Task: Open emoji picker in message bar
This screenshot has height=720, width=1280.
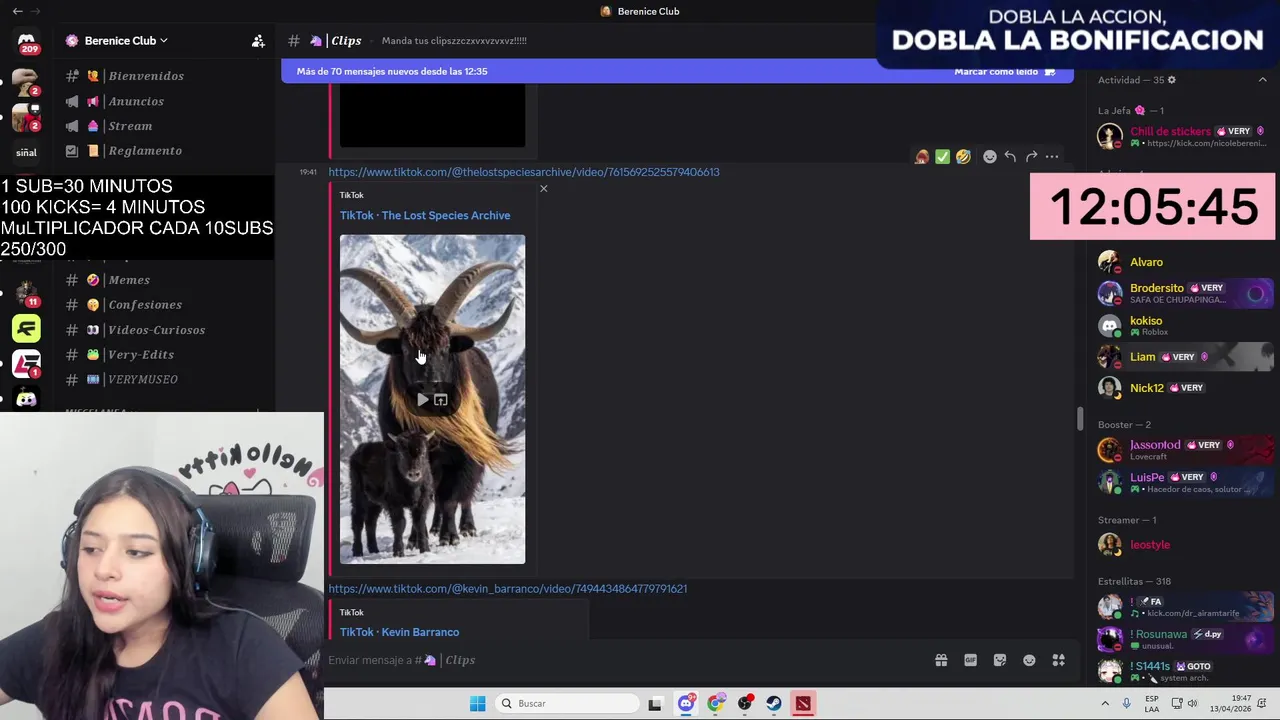Action: pyautogui.click(x=1029, y=660)
